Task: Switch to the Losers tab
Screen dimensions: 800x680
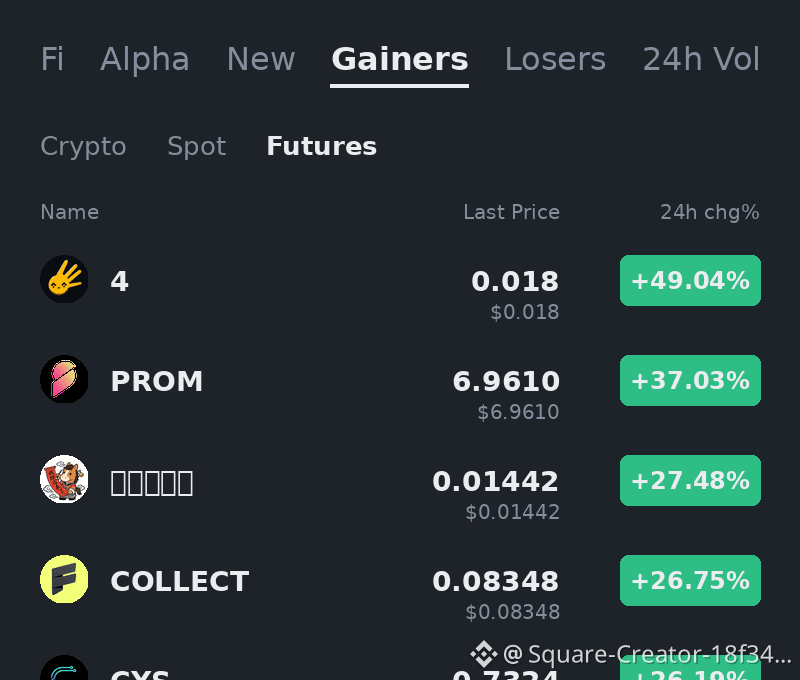Action: (x=555, y=59)
